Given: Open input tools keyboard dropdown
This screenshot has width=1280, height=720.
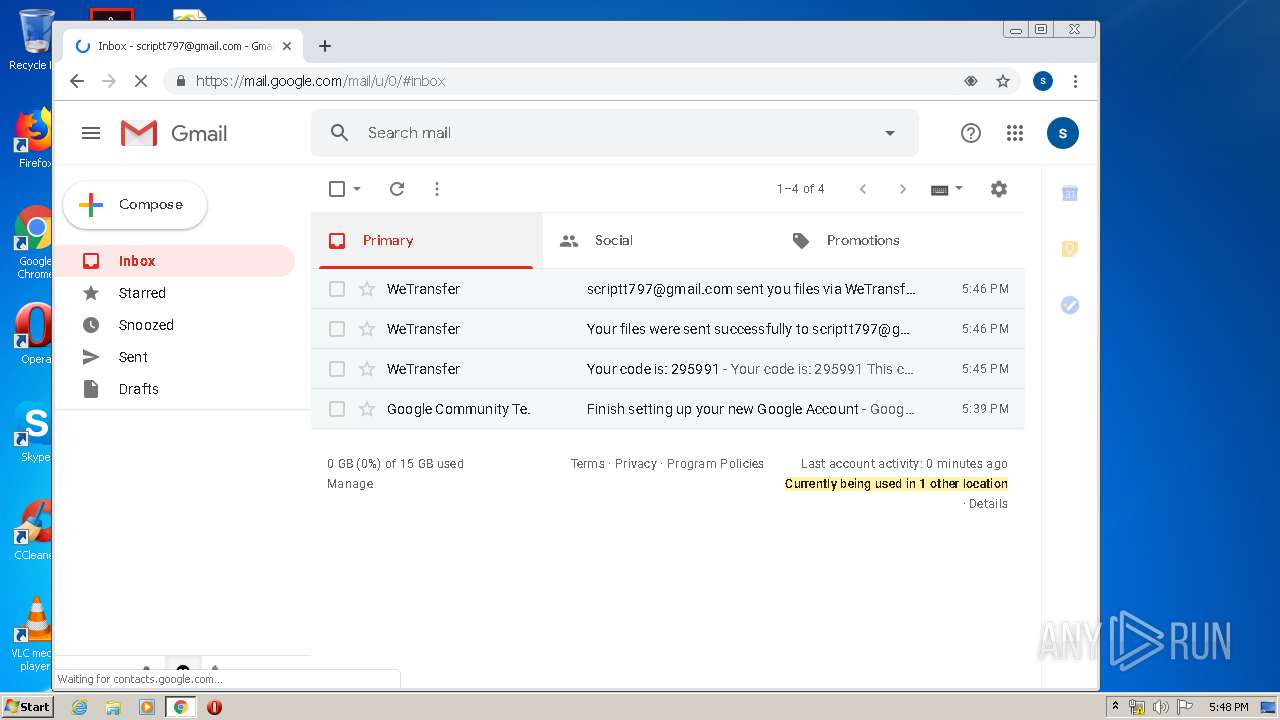Looking at the screenshot, I should (947, 189).
